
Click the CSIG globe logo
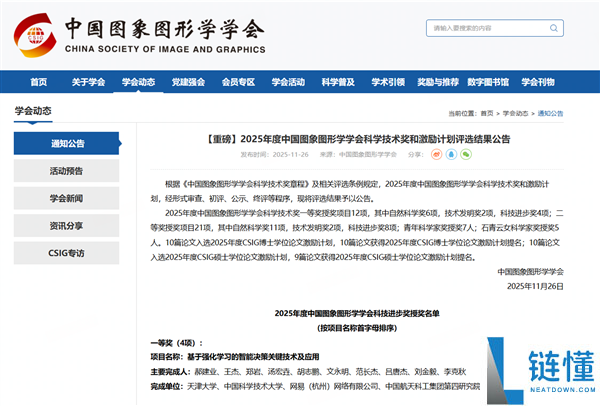click(x=35, y=35)
